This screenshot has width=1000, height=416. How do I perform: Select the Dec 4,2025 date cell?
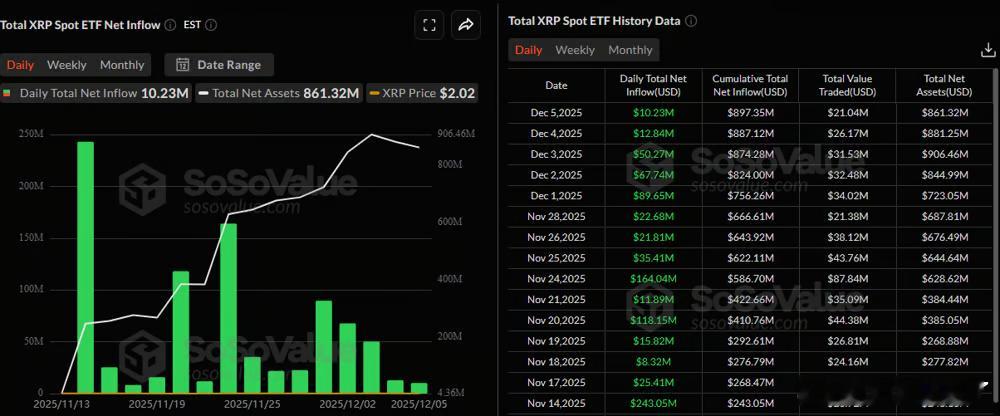[x=556, y=133]
